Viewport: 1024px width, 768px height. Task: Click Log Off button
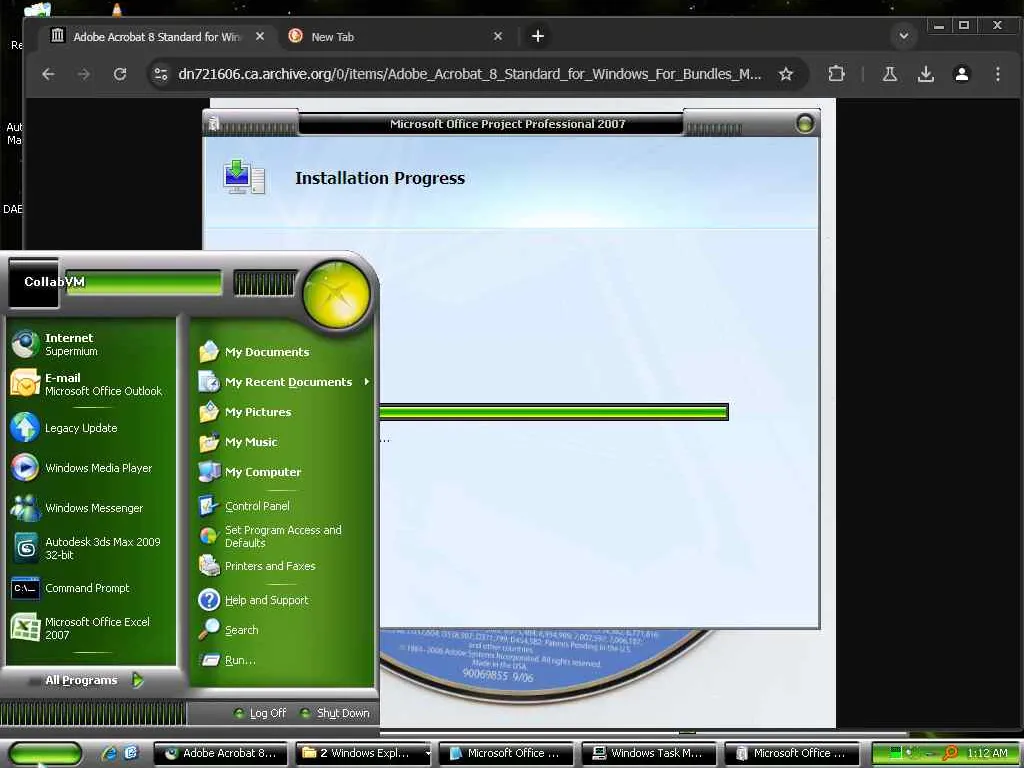pos(260,713)
